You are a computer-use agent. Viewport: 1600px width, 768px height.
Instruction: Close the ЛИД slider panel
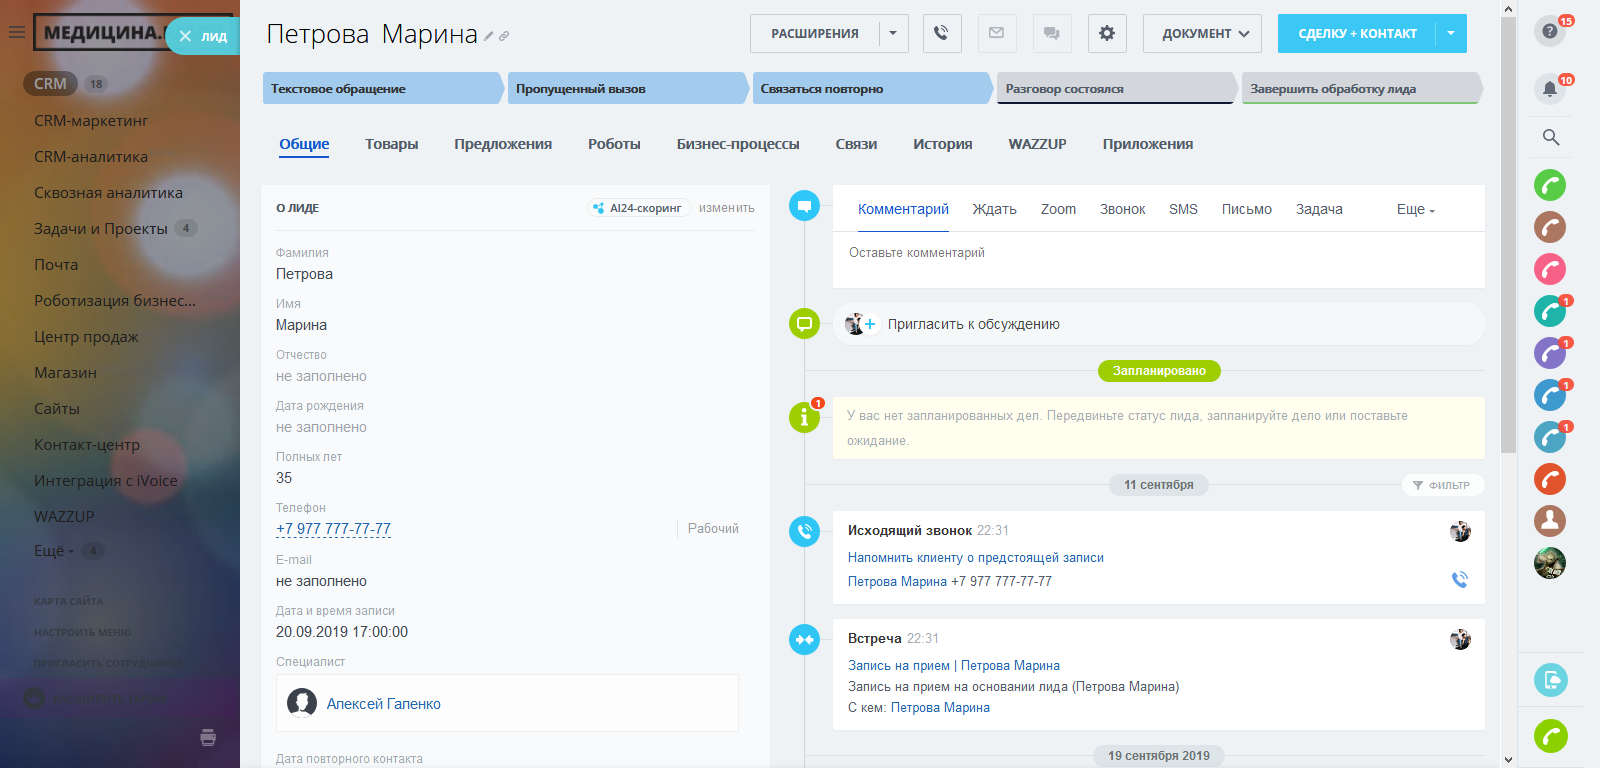point(185,37)
